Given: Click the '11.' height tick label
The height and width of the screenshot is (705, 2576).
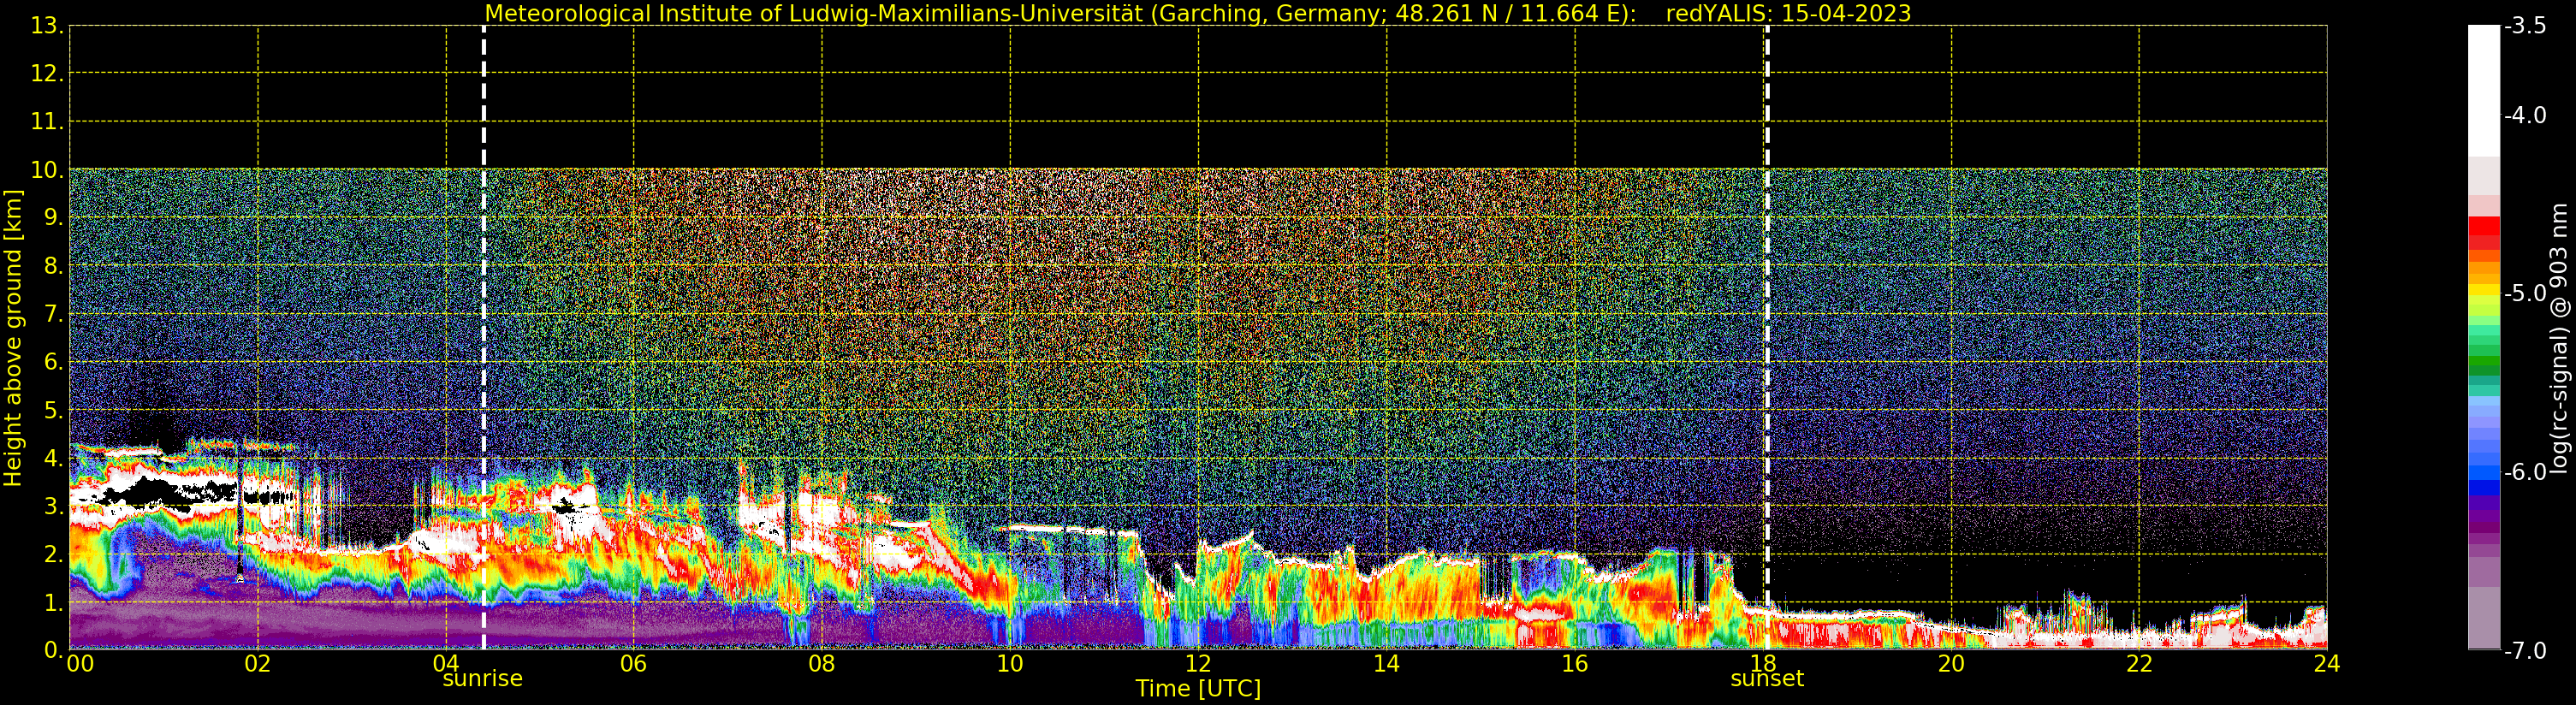Looking at the screenshot, I should click(x=47, y=123).
